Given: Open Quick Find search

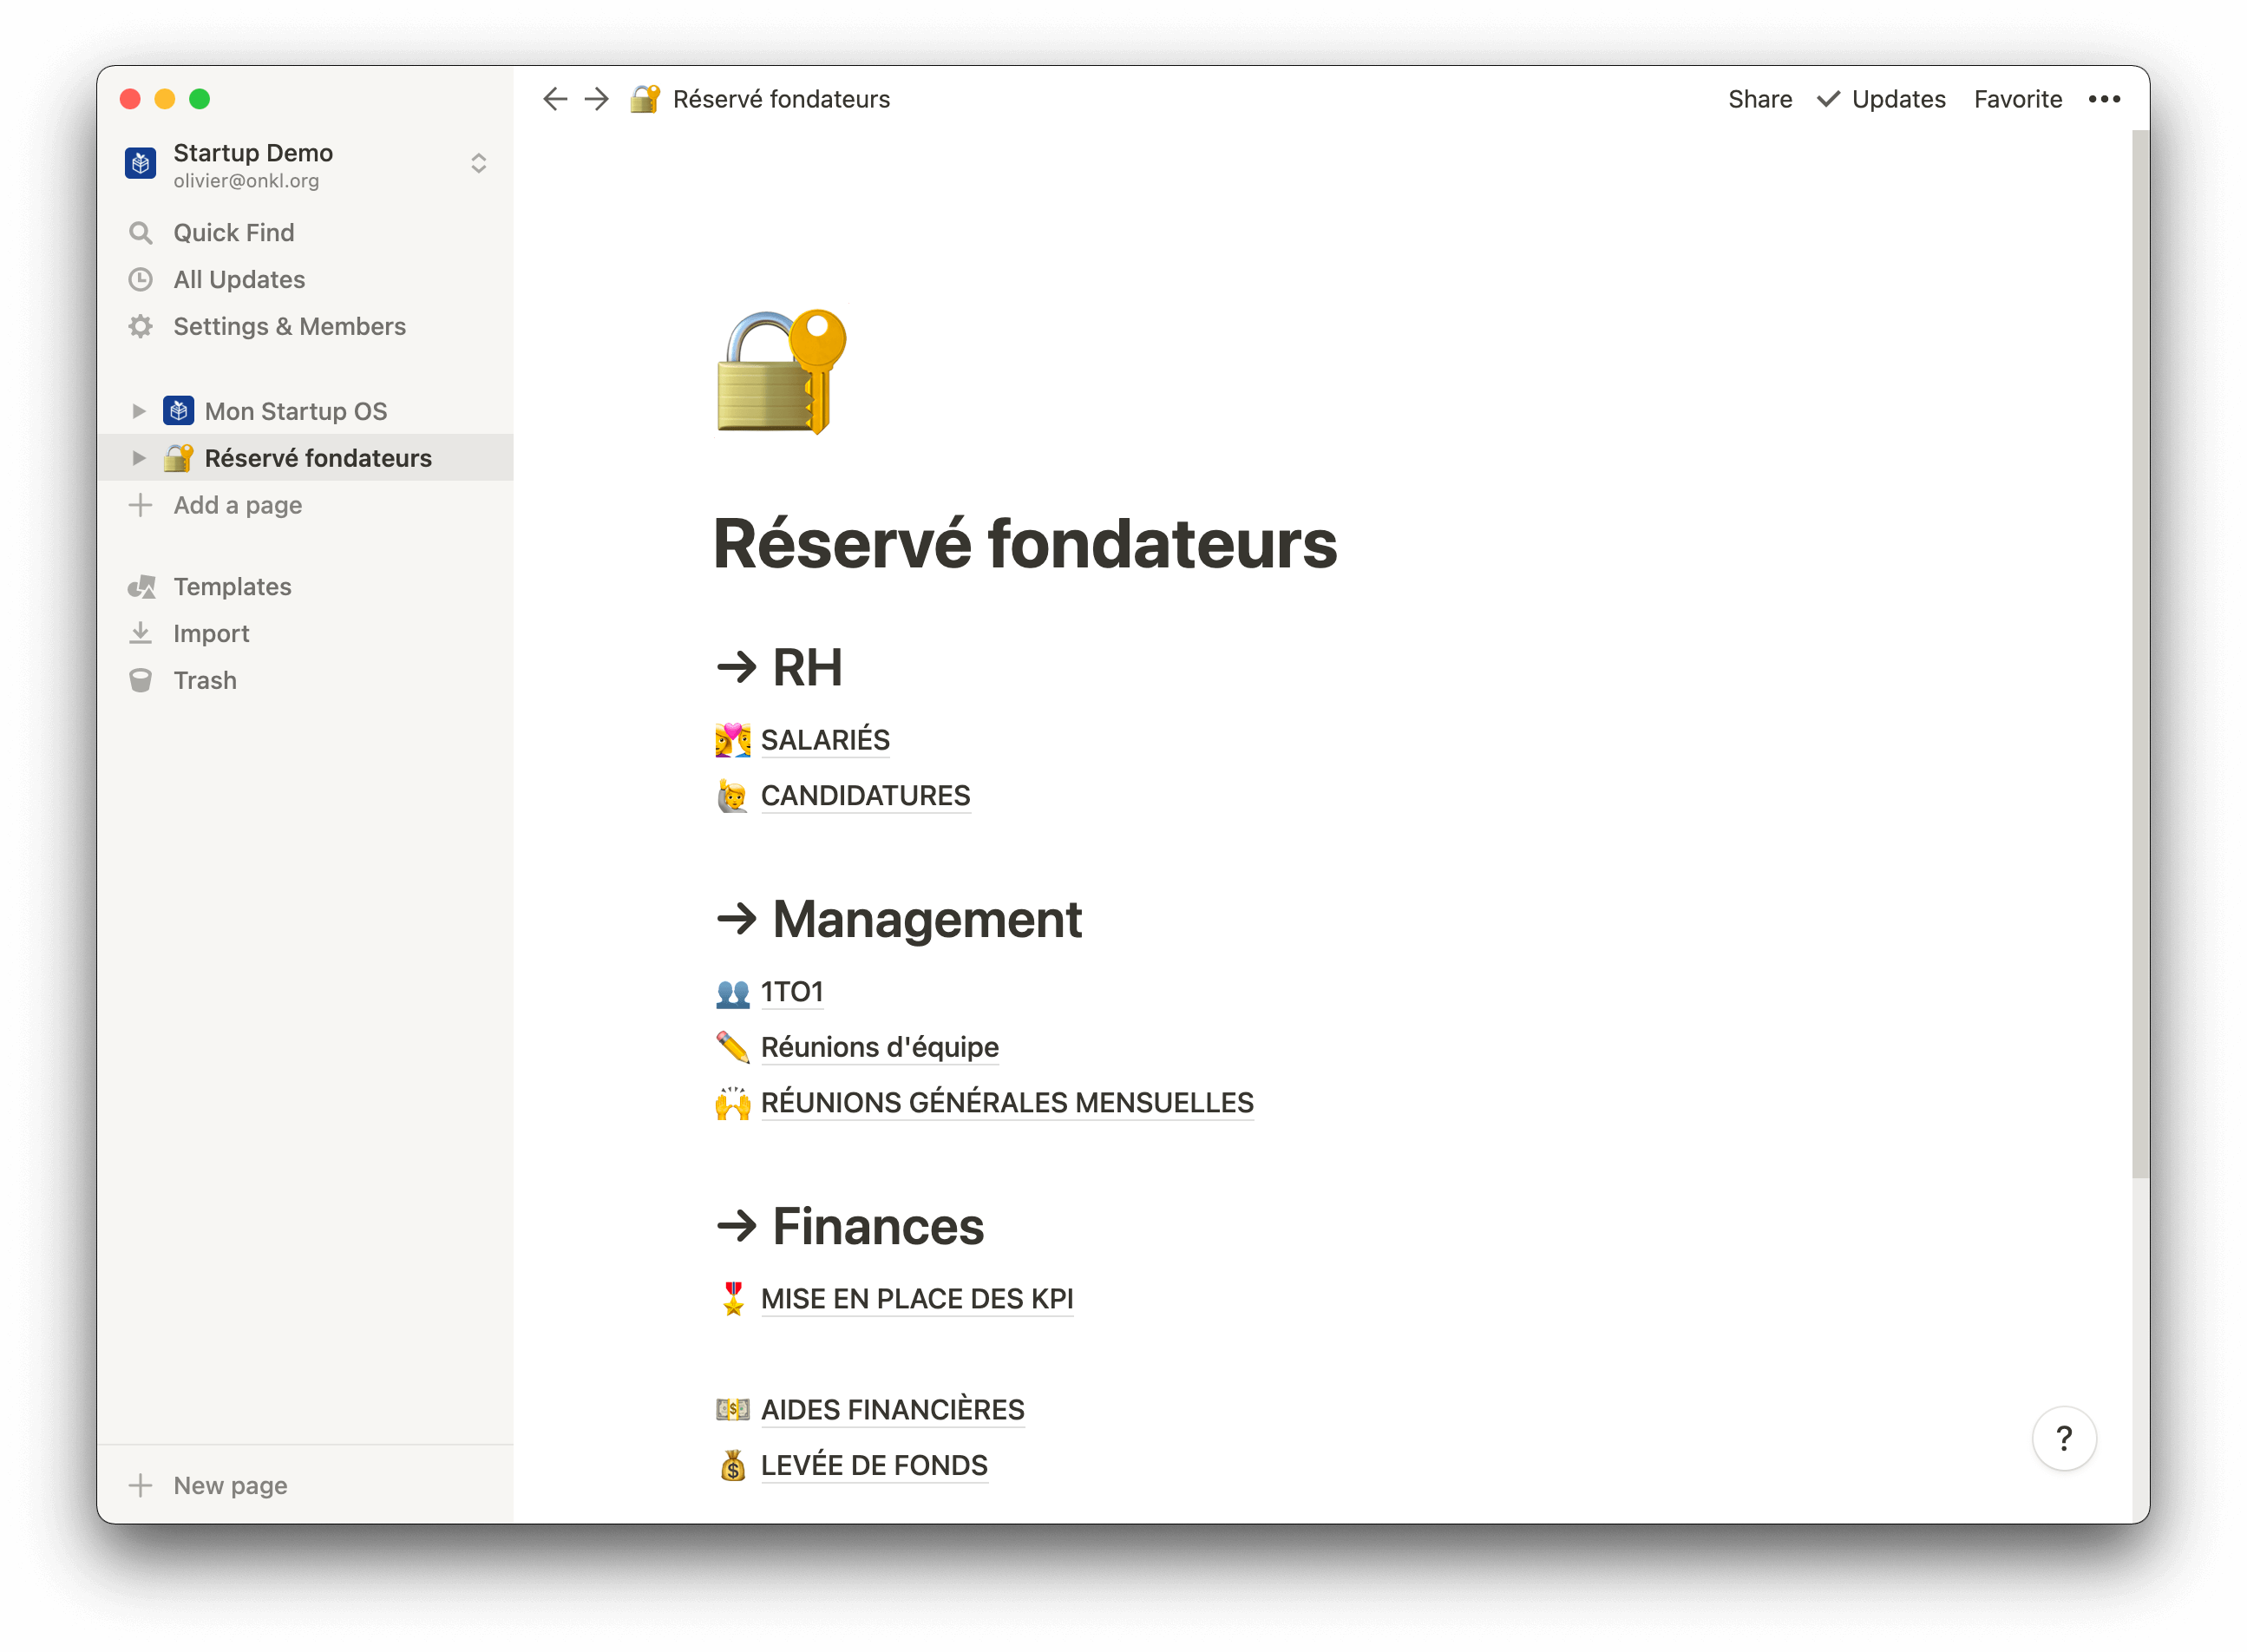Looking at the screenshot, I should tap(233, 233).
